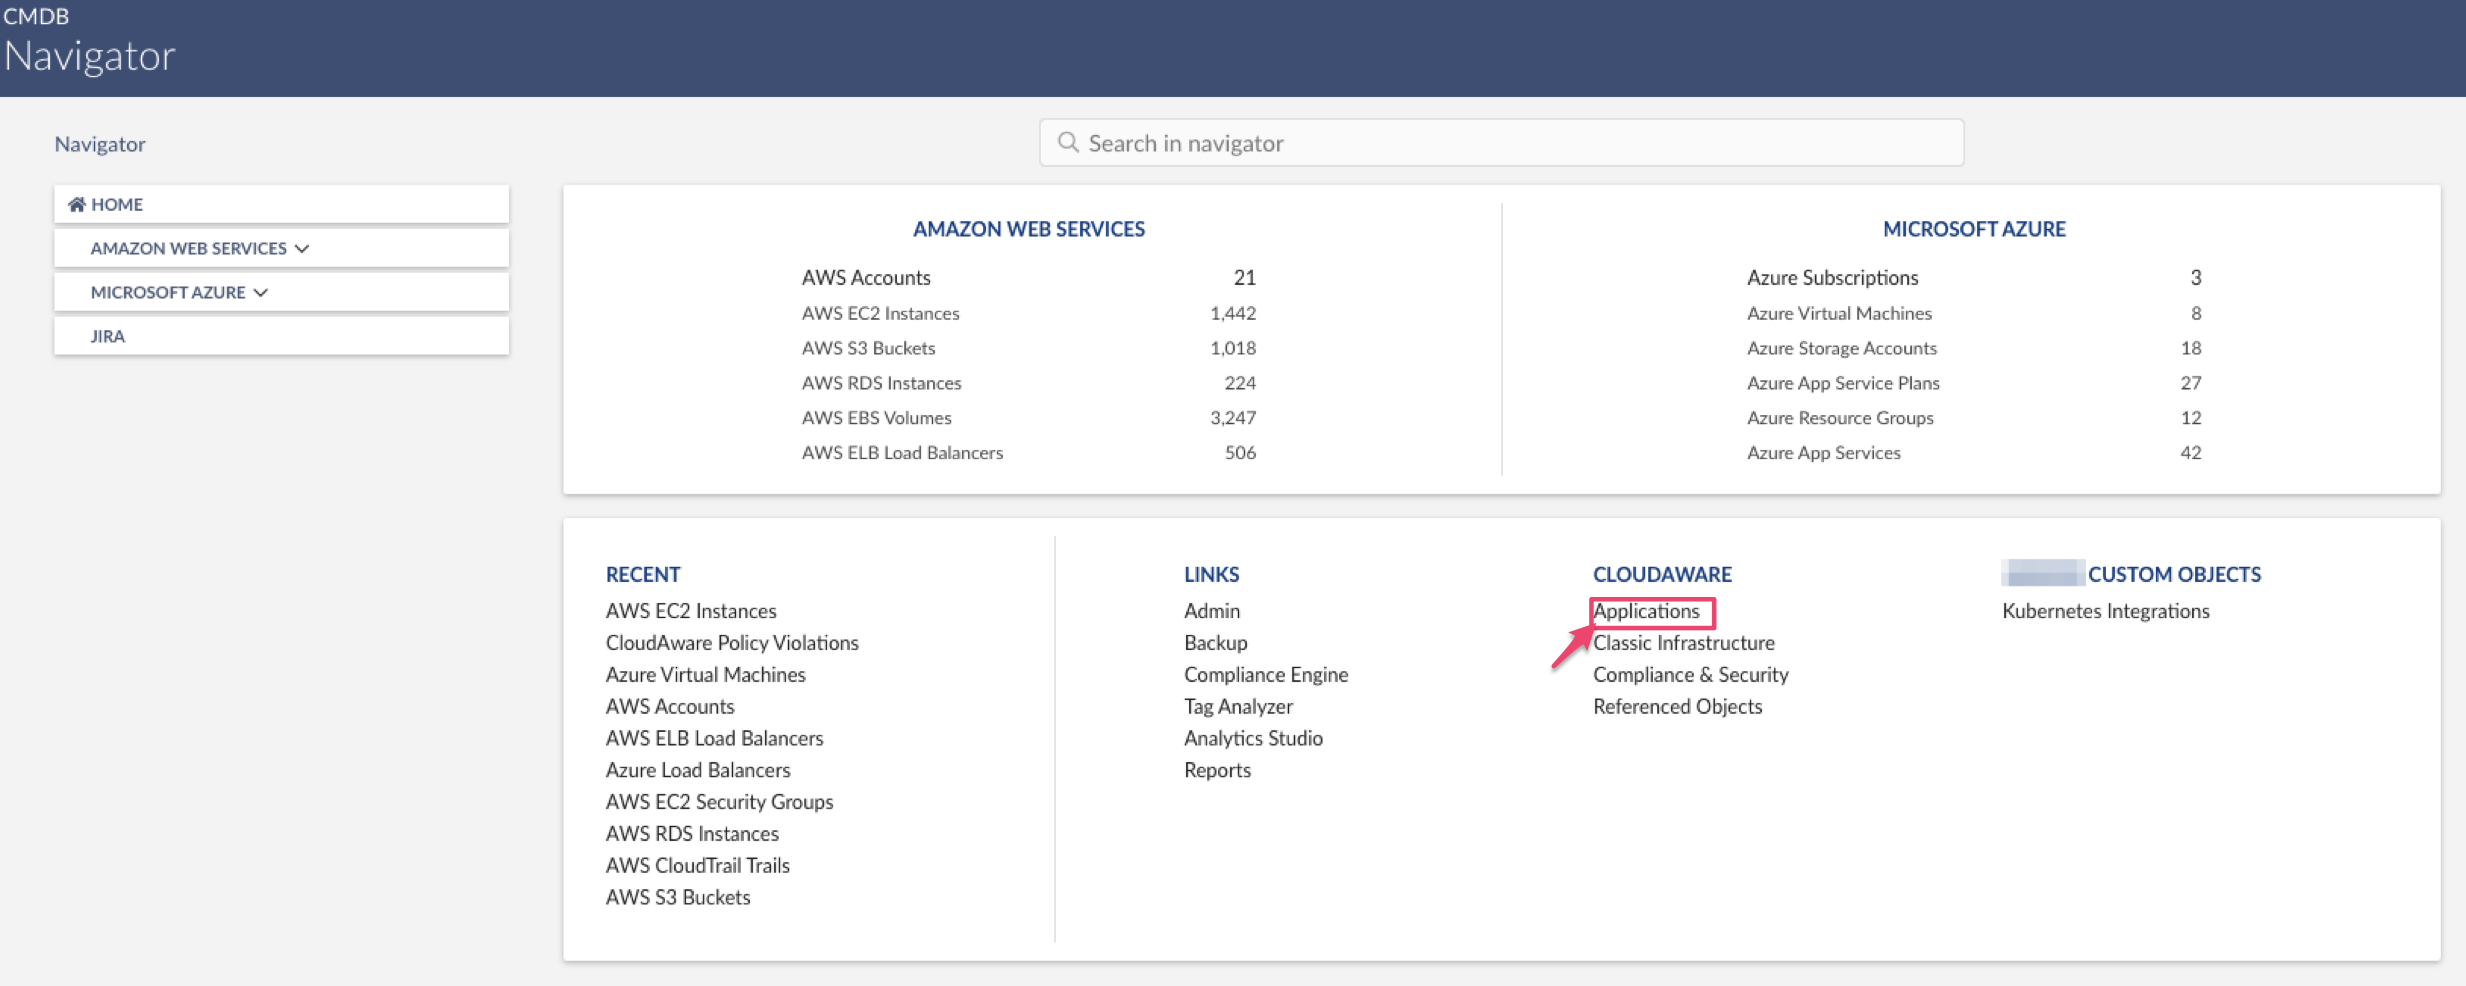Click the LINKS section heading
Viewport: 2466px width, 986px height.
(1211, 574)
